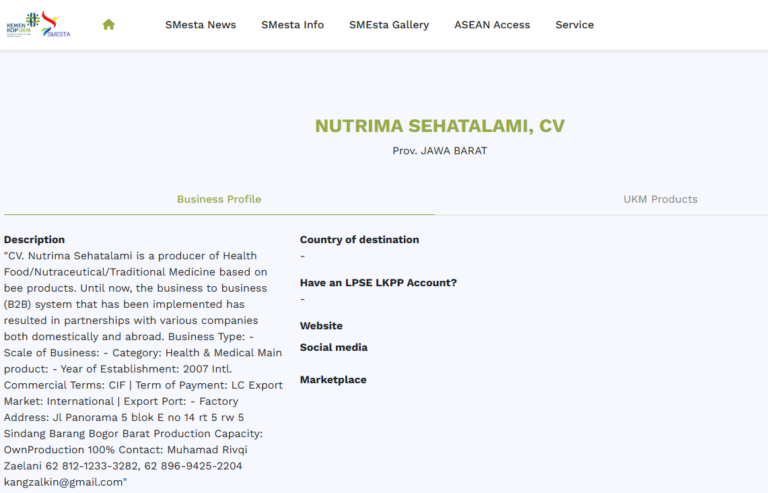The height and width of the screenshot is (493, 768).
Task: Open the SMesta Info menu
Action: click(x=292, y=25)
